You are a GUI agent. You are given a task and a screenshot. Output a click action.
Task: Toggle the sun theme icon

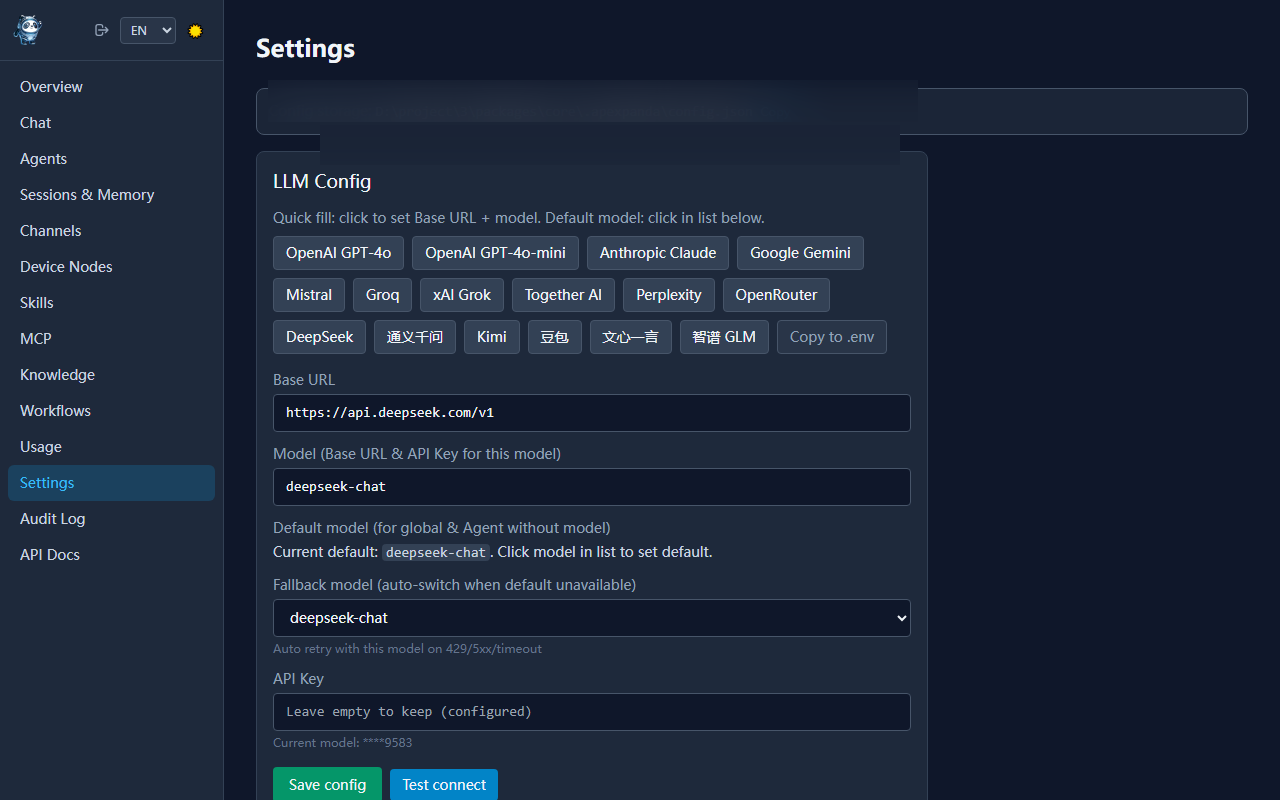click(x=195, y=31)
